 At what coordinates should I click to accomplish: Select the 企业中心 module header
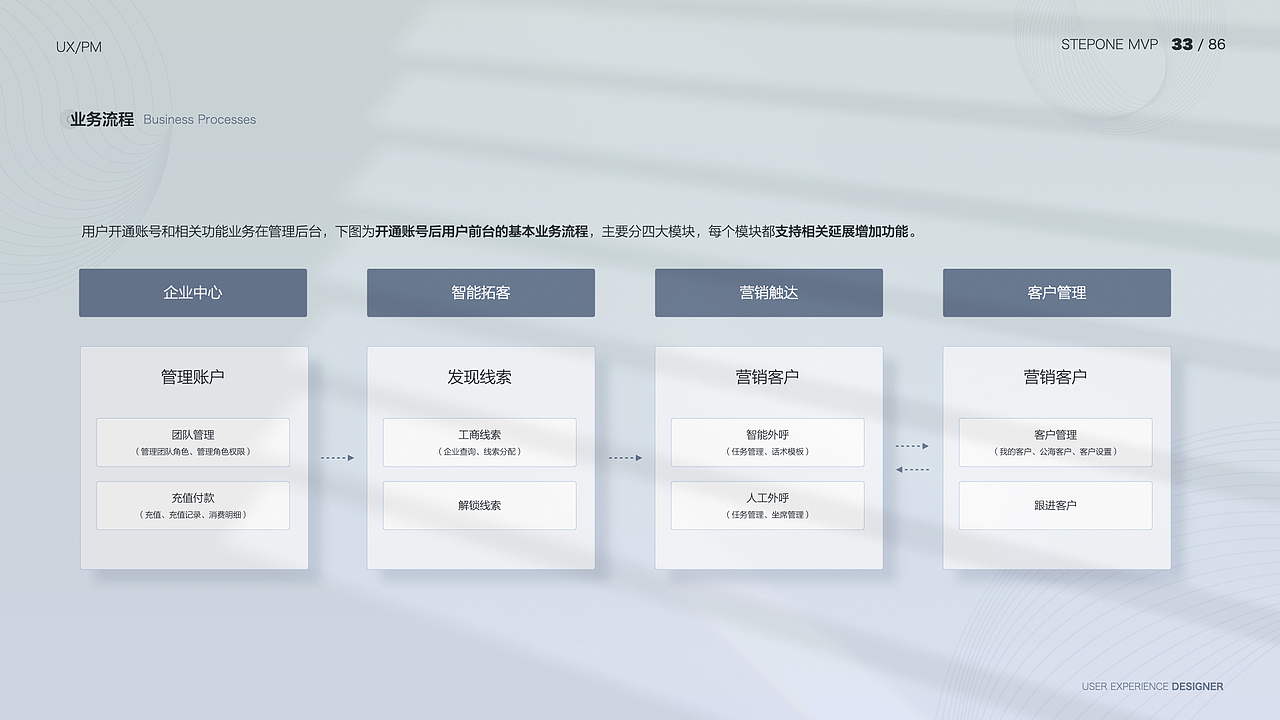tap(192, 292)
